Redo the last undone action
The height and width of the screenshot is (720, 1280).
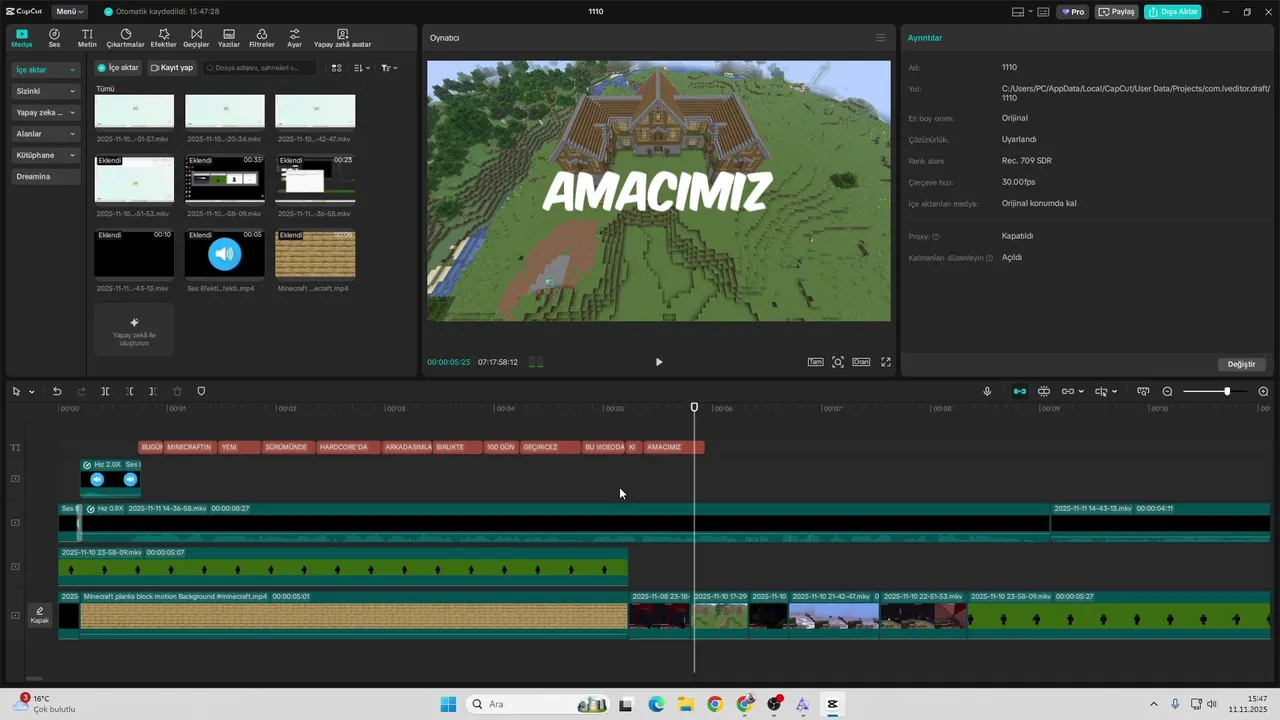(x=82, y=391)
